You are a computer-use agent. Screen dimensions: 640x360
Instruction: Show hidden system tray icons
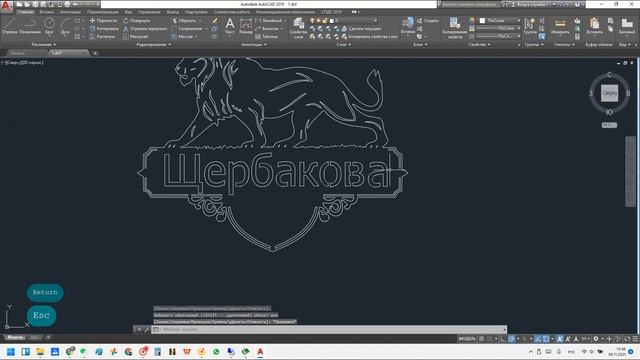pos(531,352)
